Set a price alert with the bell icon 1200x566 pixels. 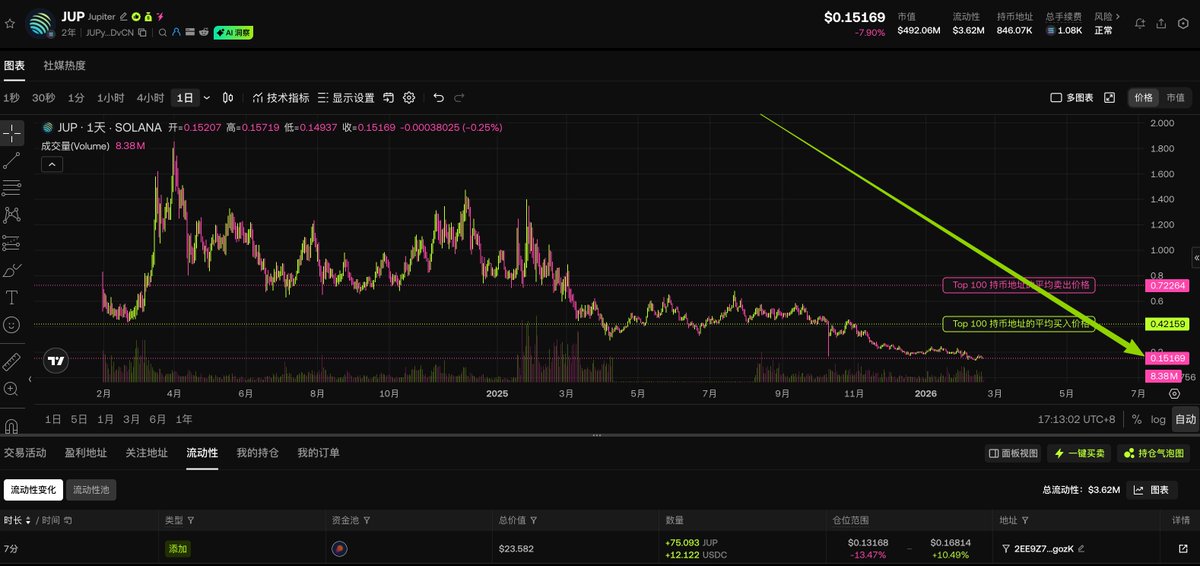click(1140, 23)
